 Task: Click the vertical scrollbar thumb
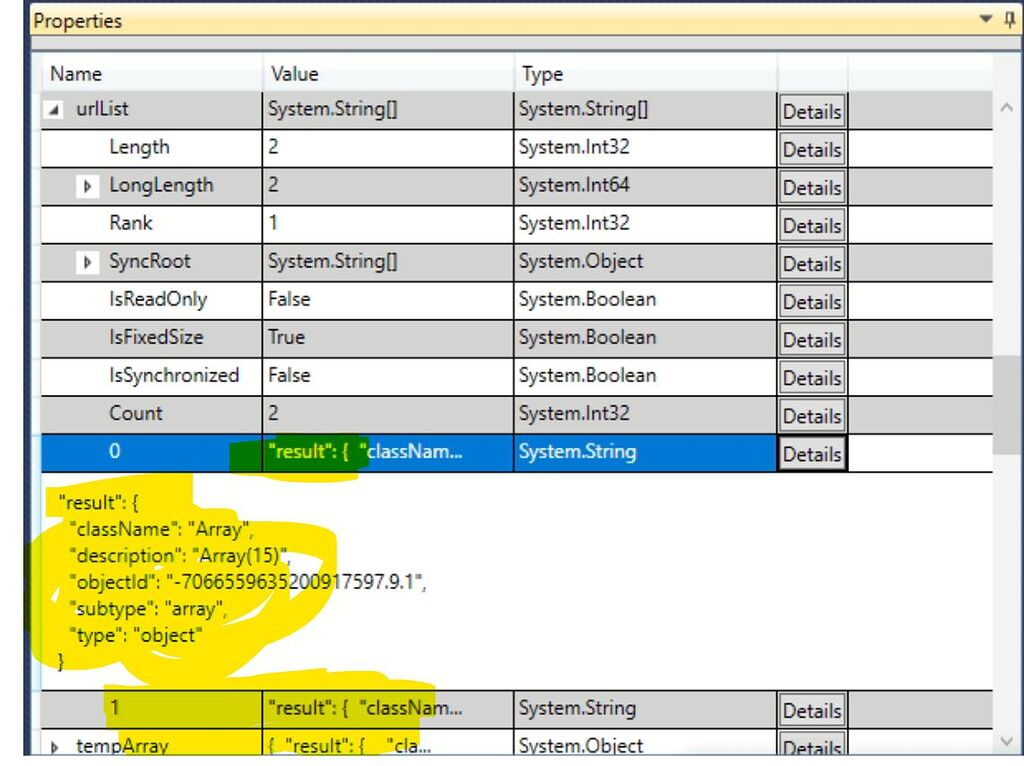click(x=1007, y=405)
